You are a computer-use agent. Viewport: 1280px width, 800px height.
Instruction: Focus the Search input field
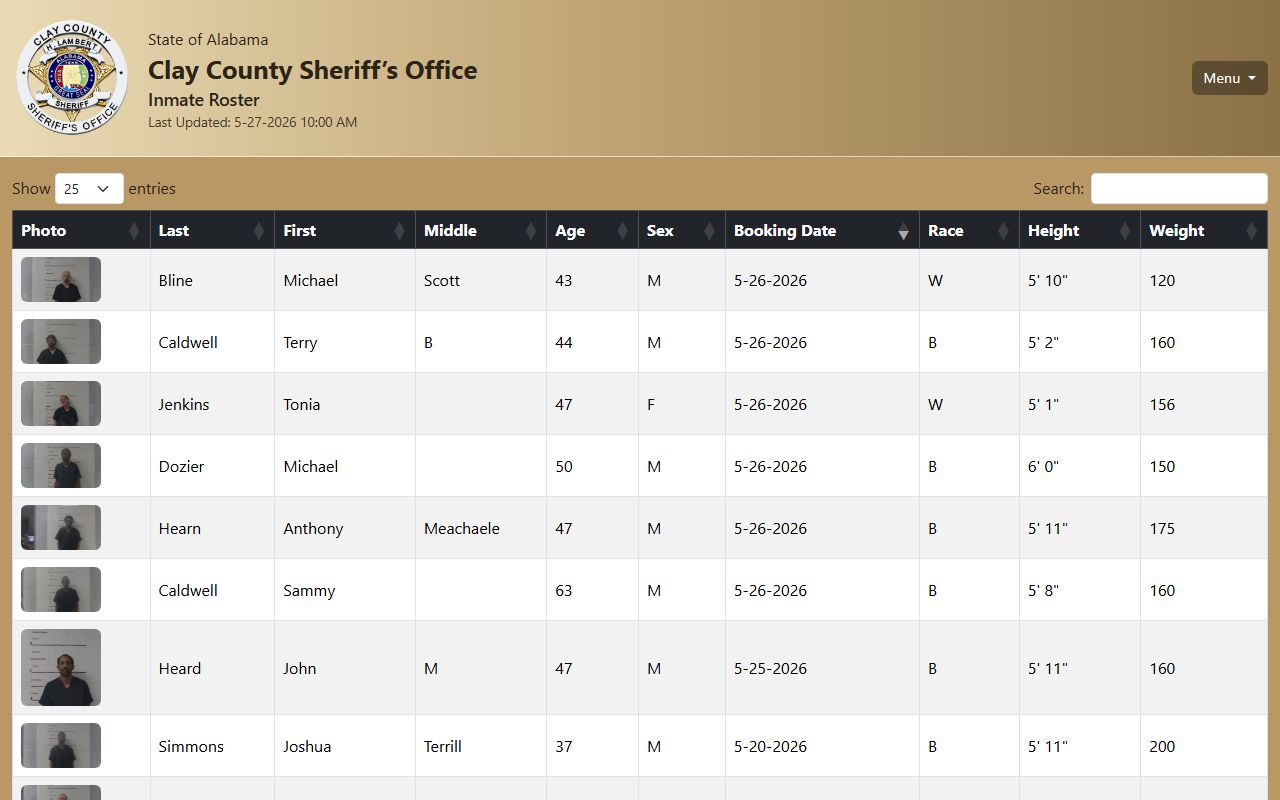(x=1179, y=188)
